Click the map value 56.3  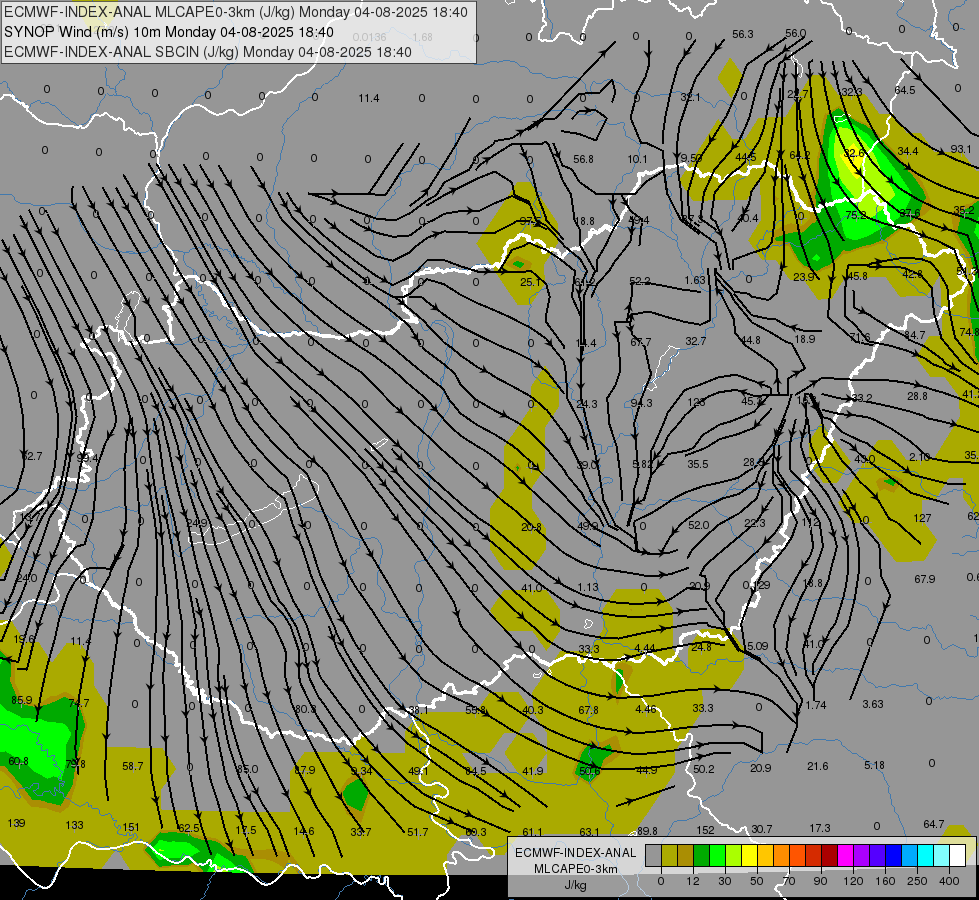tap(742, 34)
